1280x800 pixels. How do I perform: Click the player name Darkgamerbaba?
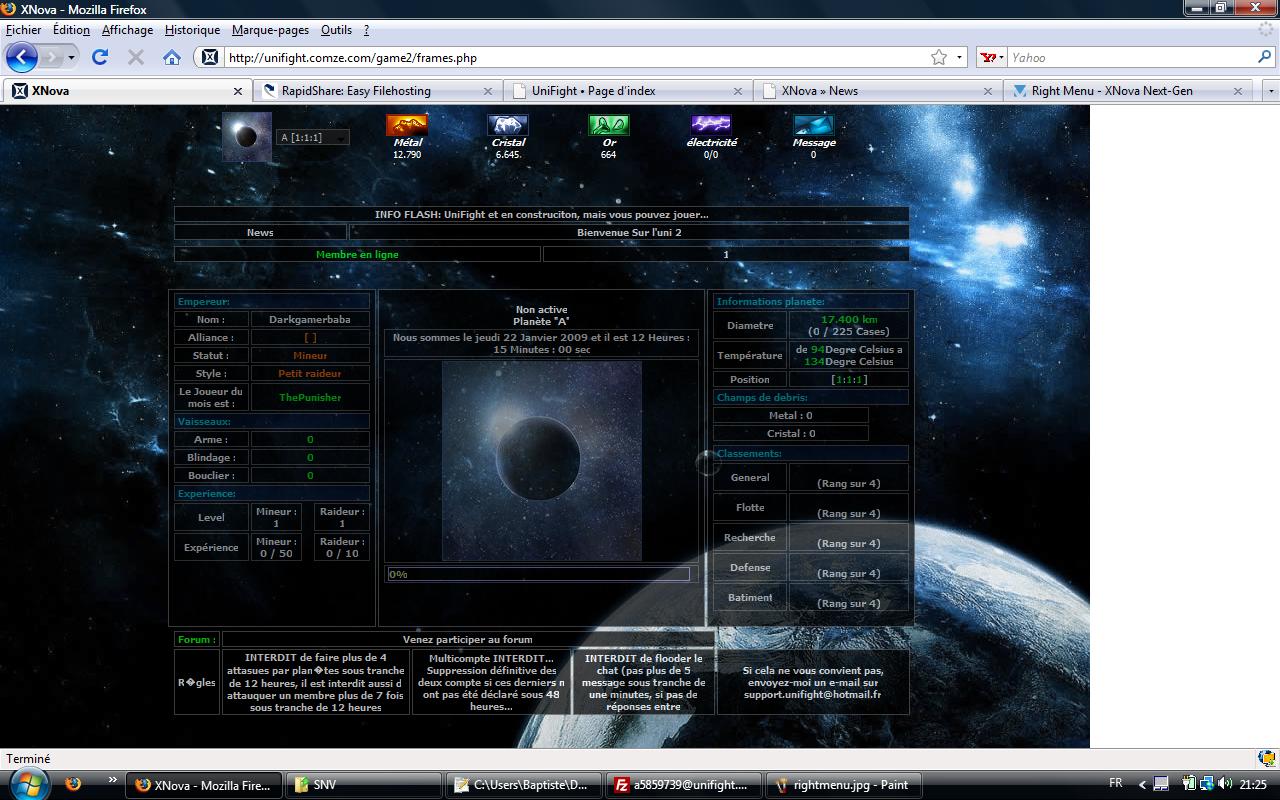click(x=310, y=319)
